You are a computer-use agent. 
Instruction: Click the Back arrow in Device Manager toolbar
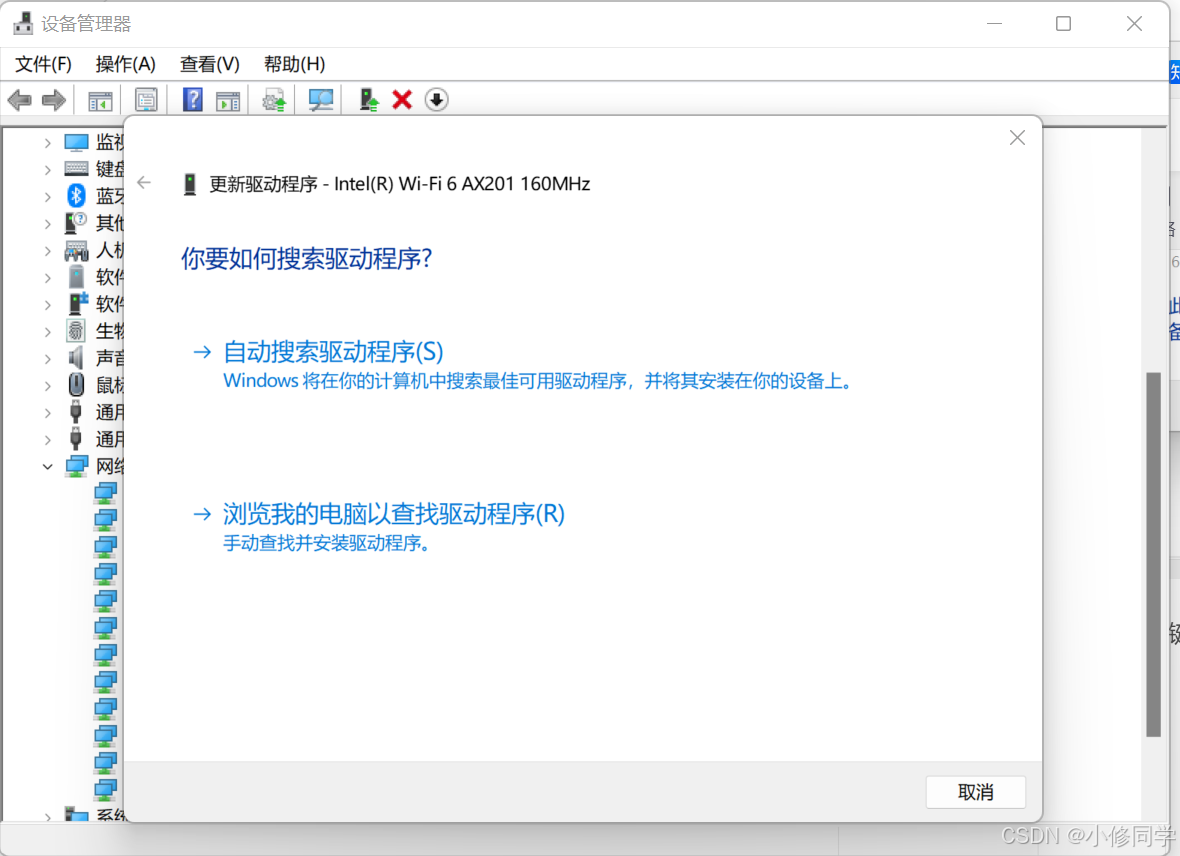pyautogui.click(x=20, y=99)
